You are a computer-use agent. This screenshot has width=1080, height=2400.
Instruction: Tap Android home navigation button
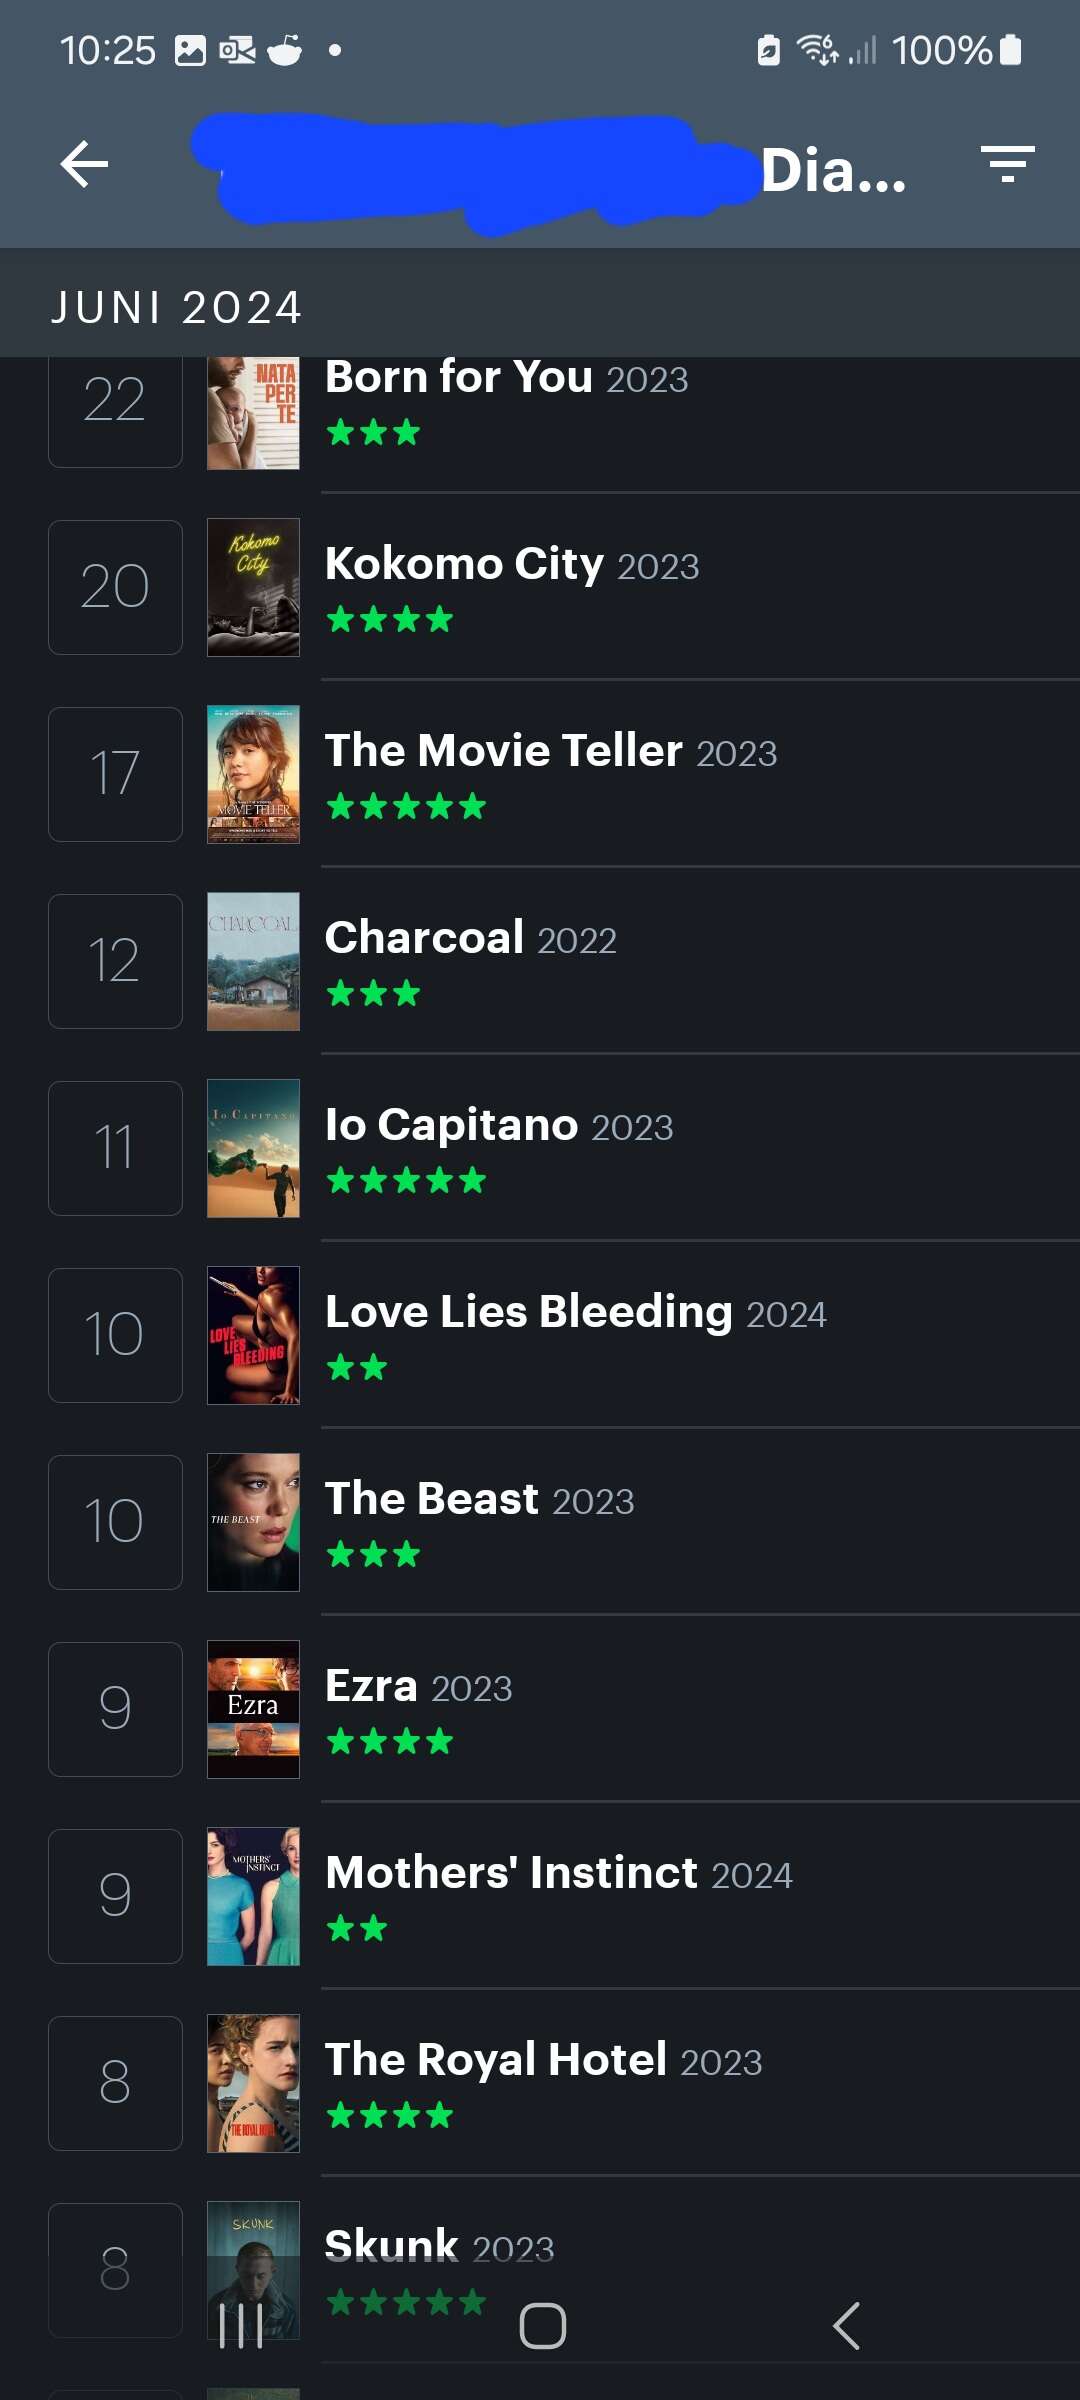click(x=542, y=2326)
